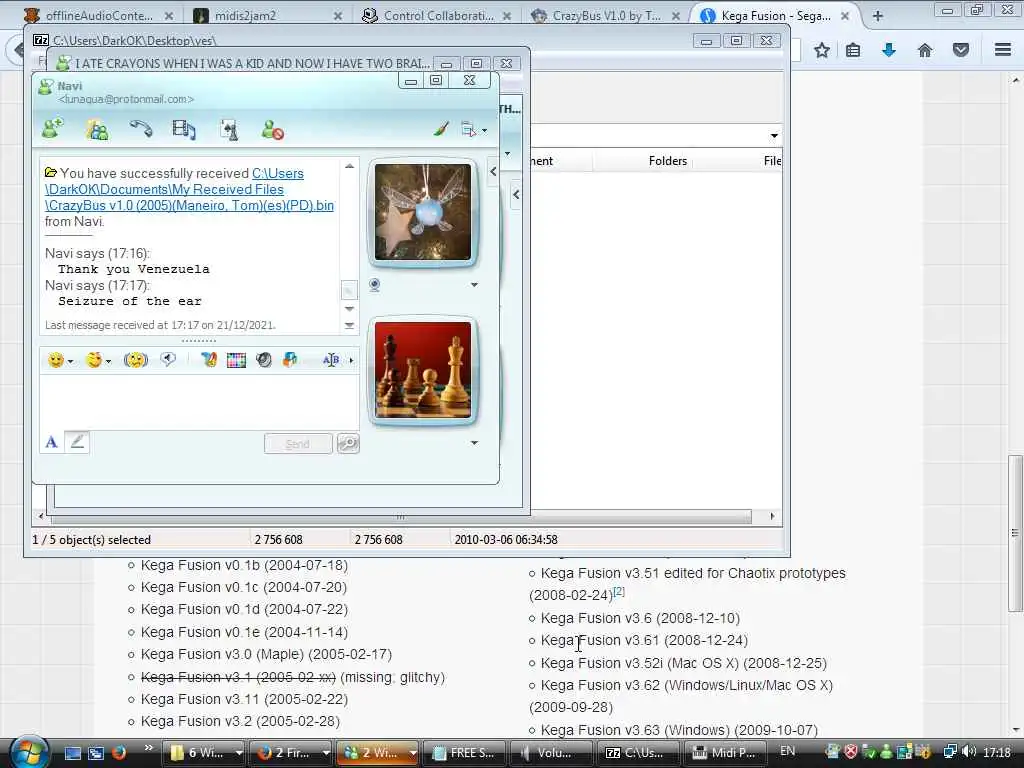Start a voice call with phone icon
The width and height of the screenshot is (1024, 768).
pos(140,129)
